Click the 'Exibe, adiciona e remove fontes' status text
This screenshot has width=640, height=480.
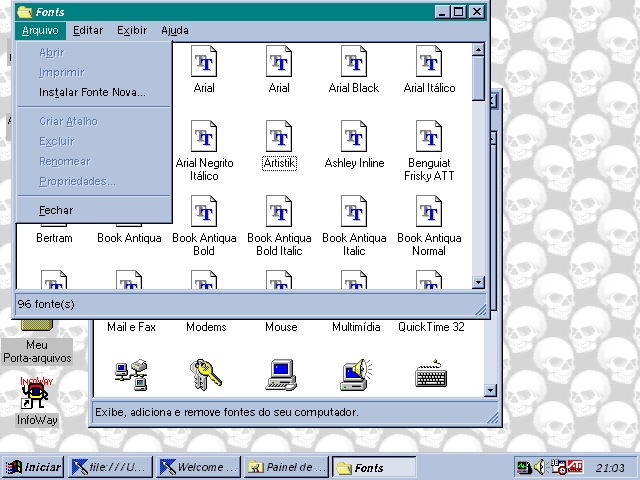(227, 412)
